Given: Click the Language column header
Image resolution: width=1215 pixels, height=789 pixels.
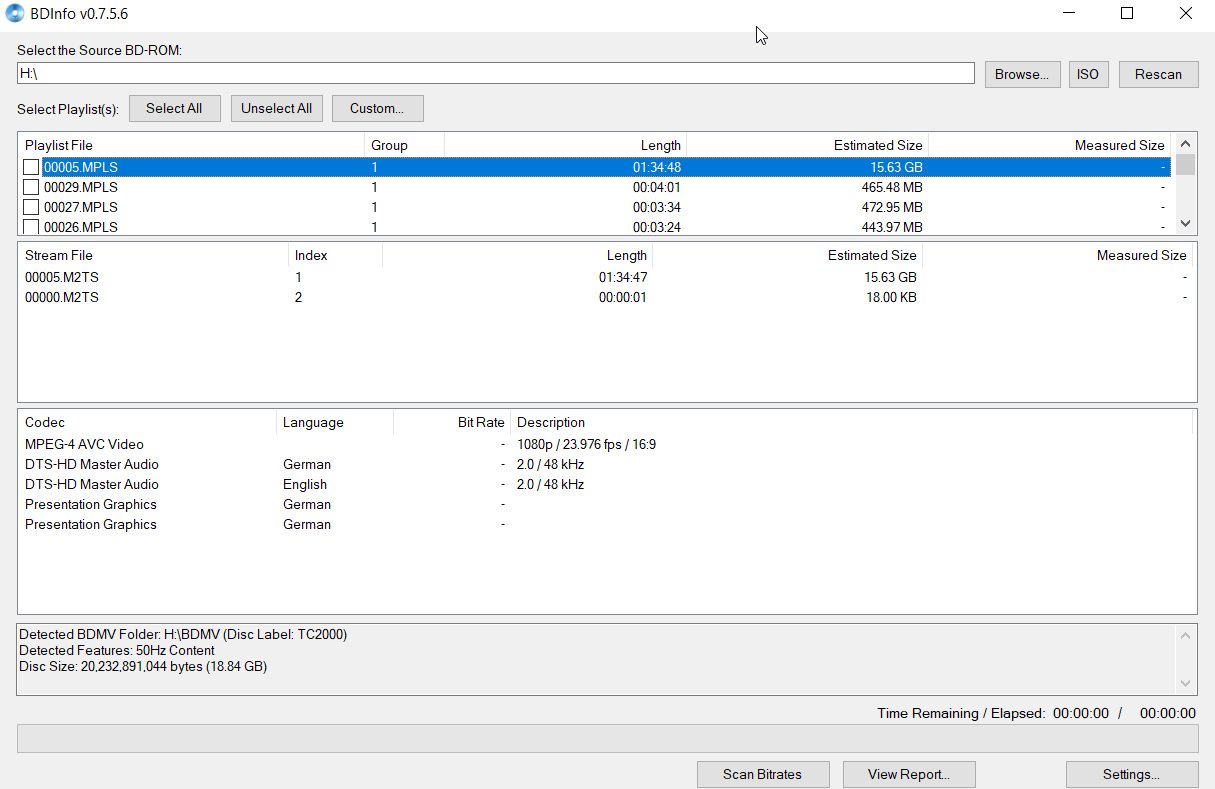Looking at the screenshot, I should point(335,422).
